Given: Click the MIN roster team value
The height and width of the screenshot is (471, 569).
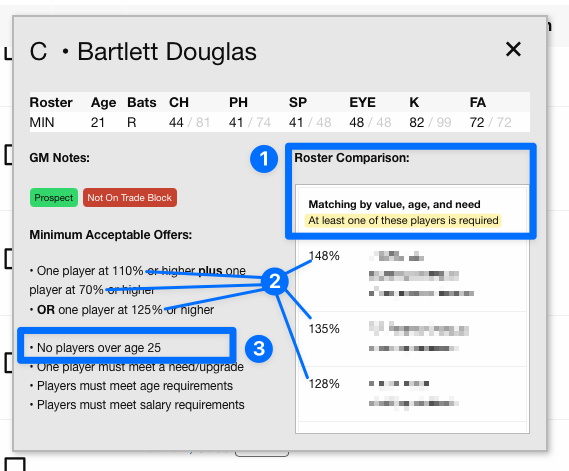Looking at the screenshot, I should pos(42,123).
